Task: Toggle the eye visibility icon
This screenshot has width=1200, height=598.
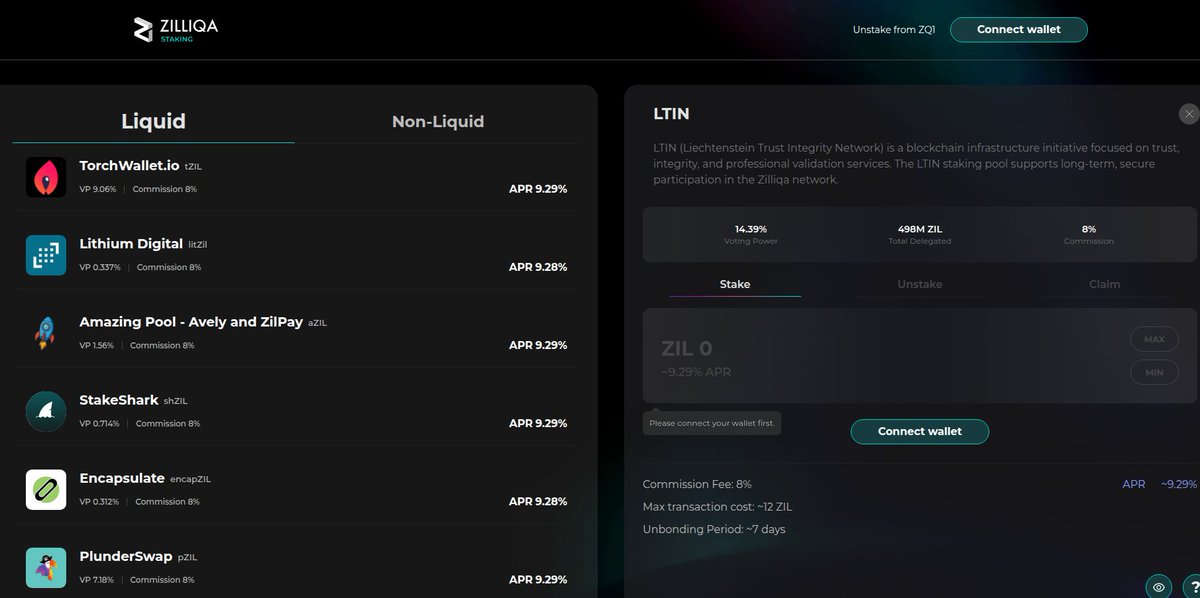Action: click(1159, 586)
